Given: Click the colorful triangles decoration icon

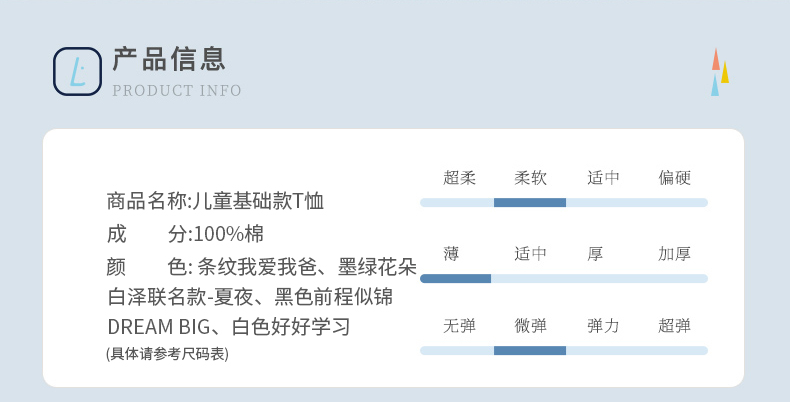Looking at the screenshot, I should (x=720, y=72).
